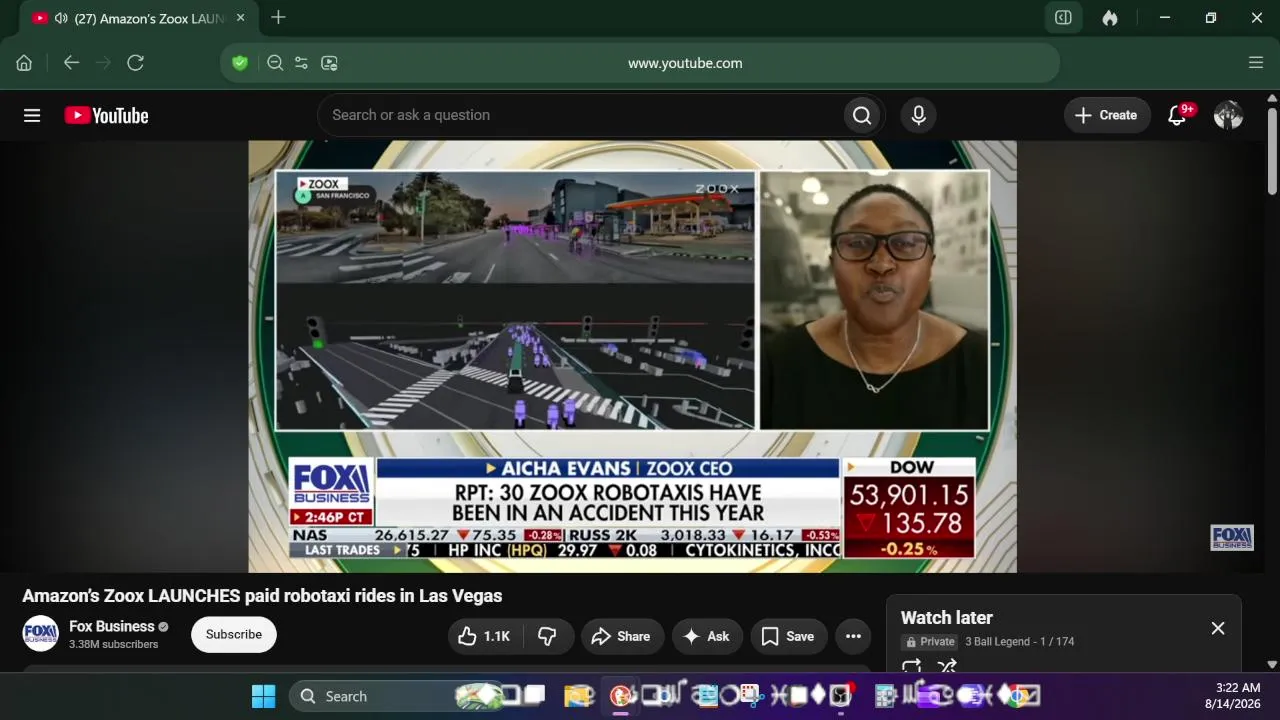Screen dimensions: 1280x720
Task: Open the Fox Business channel name link
Action: point(112,626)
